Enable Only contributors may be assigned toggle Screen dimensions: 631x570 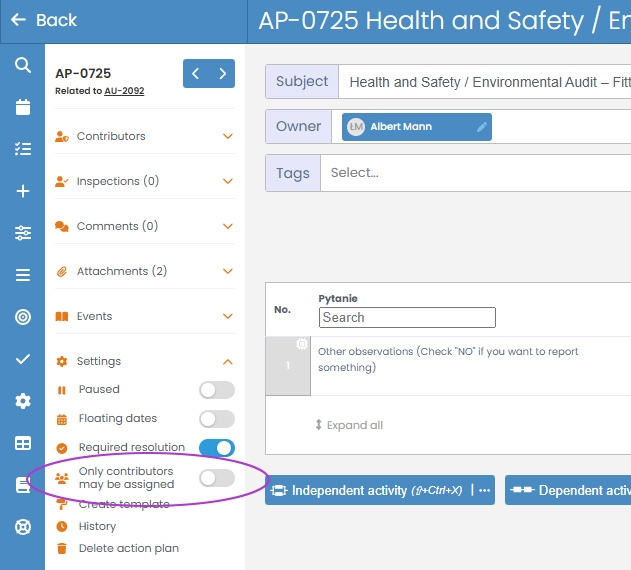click(216, 478)
